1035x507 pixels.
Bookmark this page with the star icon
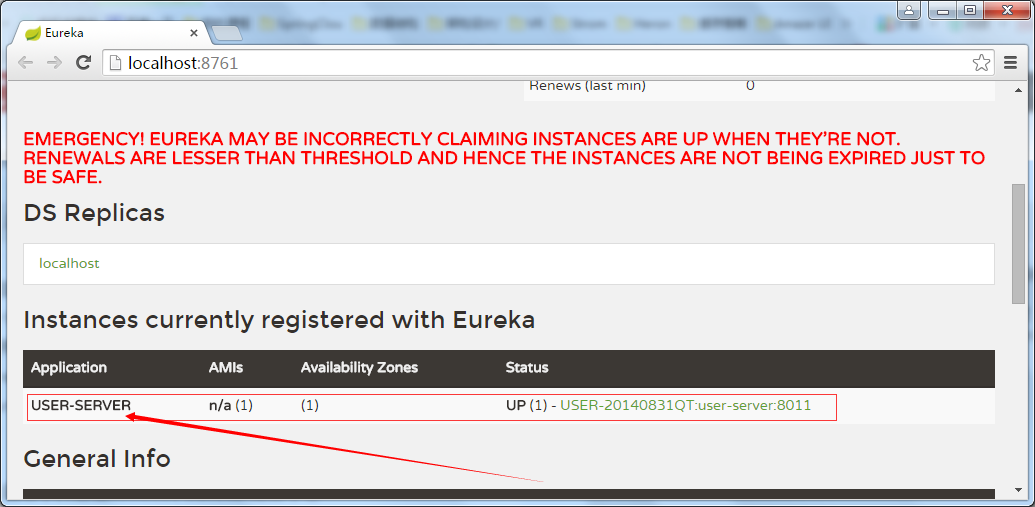[981, 63]
